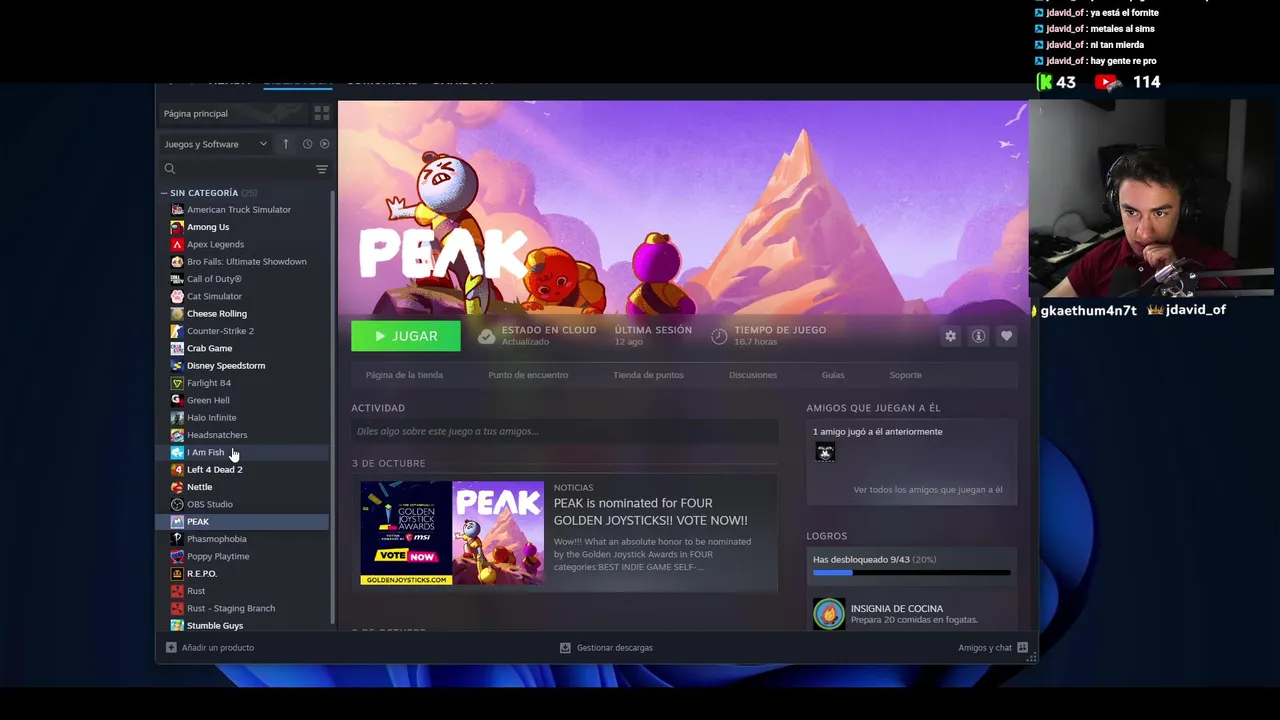
Task: Click the Farlight 84 game icon
Action: point(177,383)
